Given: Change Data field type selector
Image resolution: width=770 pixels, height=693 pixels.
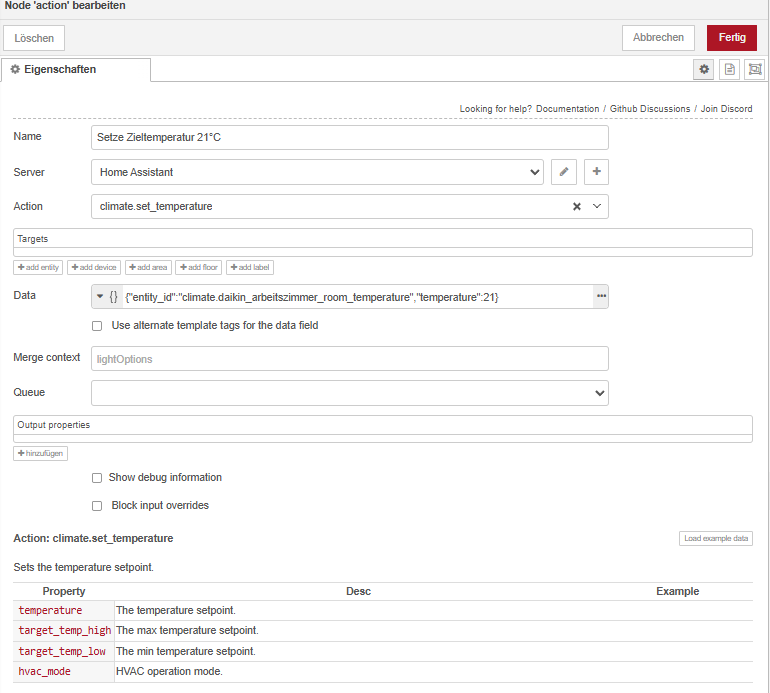Looking at the screenshot, I should point(106,297).
